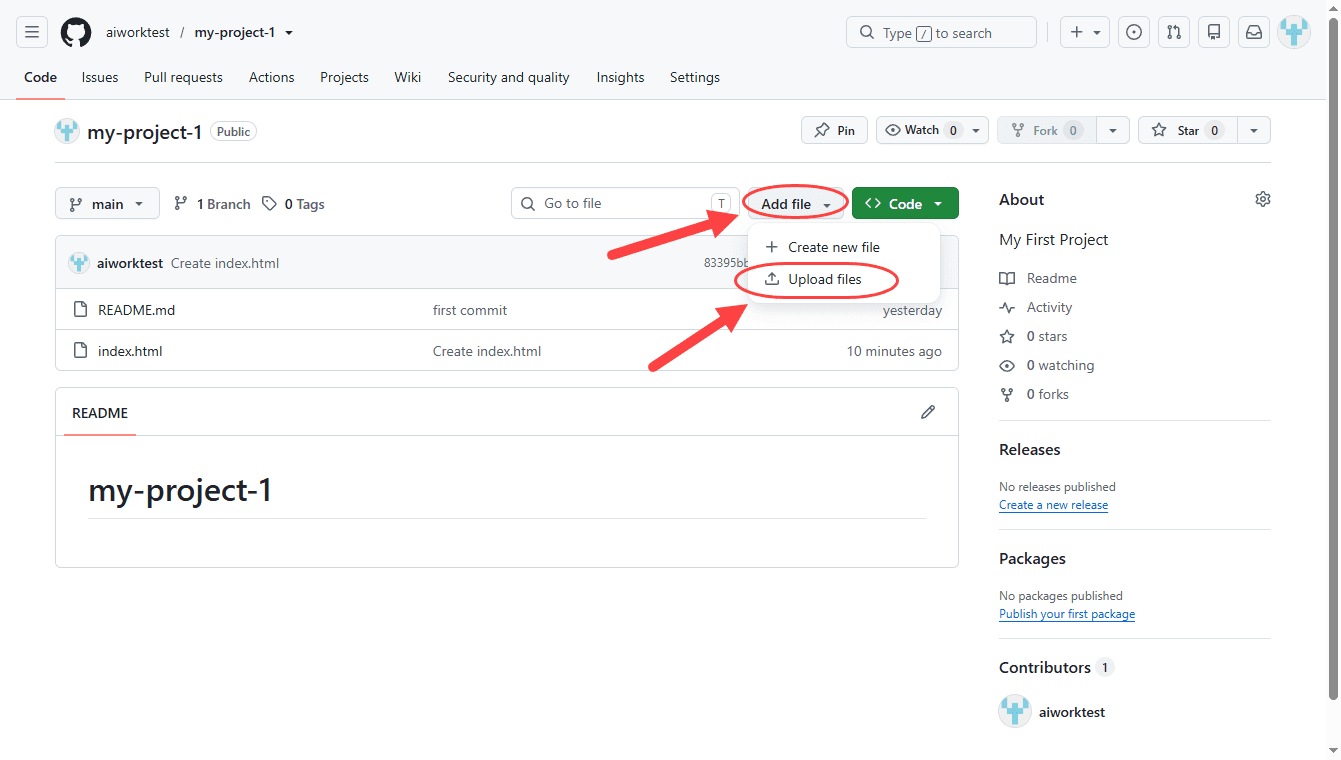Click the Releases heading link
Image resolution: width=1341 pixels, height=760 pixels.
1030,450
